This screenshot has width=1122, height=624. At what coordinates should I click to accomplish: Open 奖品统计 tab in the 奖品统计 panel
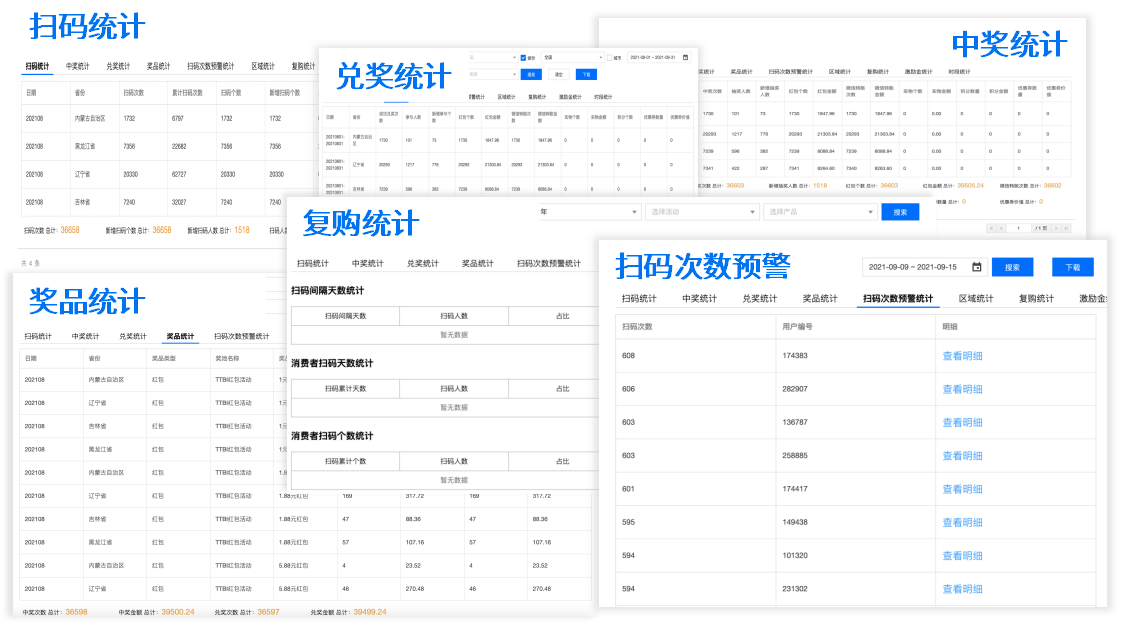(x=180, y=336)
